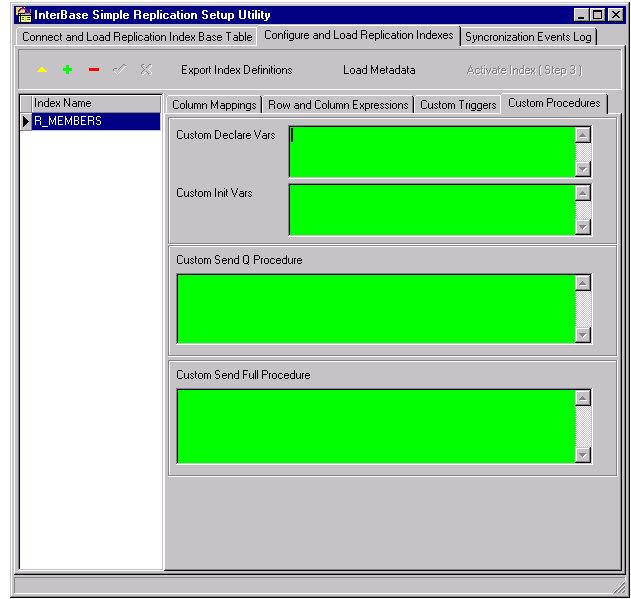Viewport: 631px width, 599px height.
Task: Click the application icon in the title bar
Action: pos(23,15)
